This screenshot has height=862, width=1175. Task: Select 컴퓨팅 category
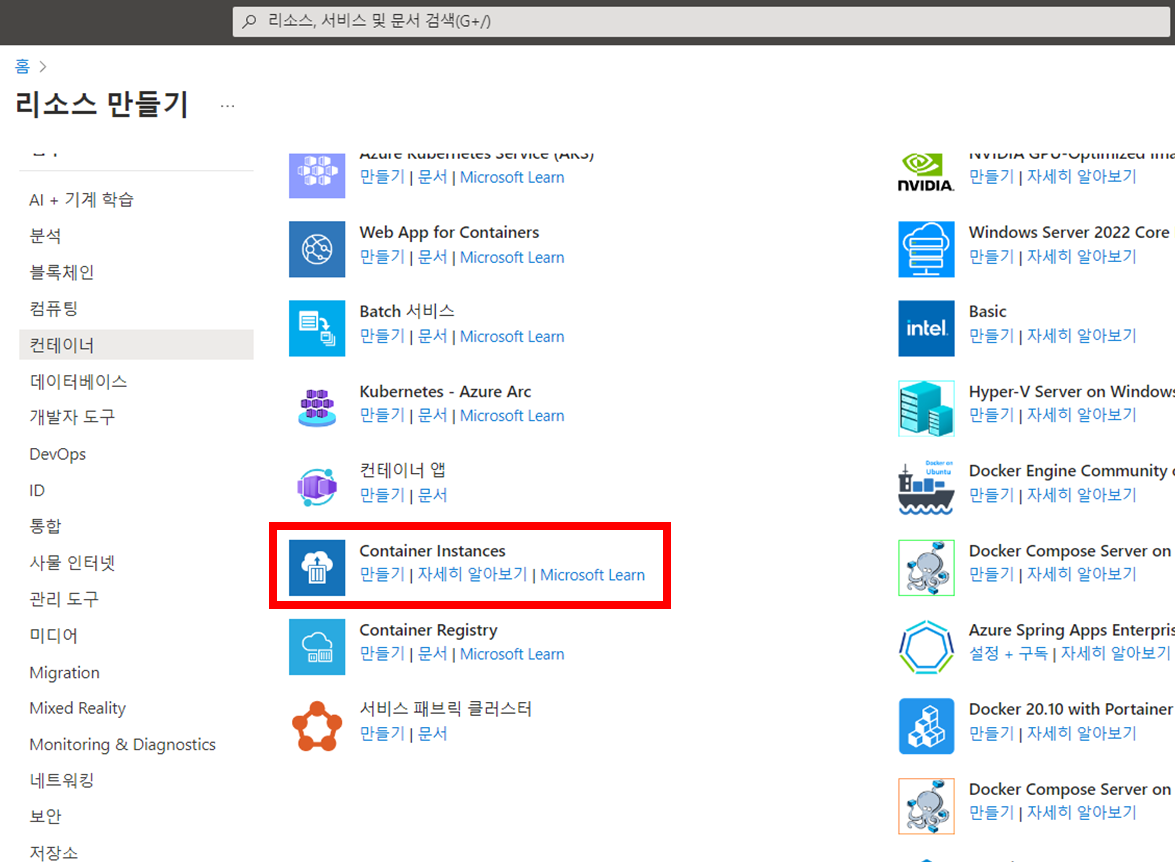[x=136, y=308]
